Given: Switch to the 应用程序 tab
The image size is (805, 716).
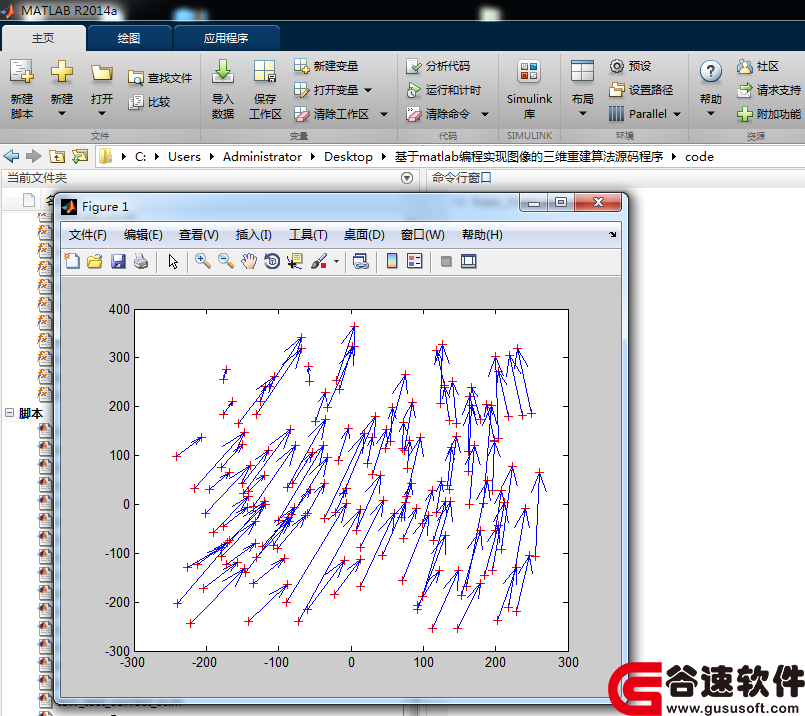Looking at the screenshot, I should [x=226, y=38].
